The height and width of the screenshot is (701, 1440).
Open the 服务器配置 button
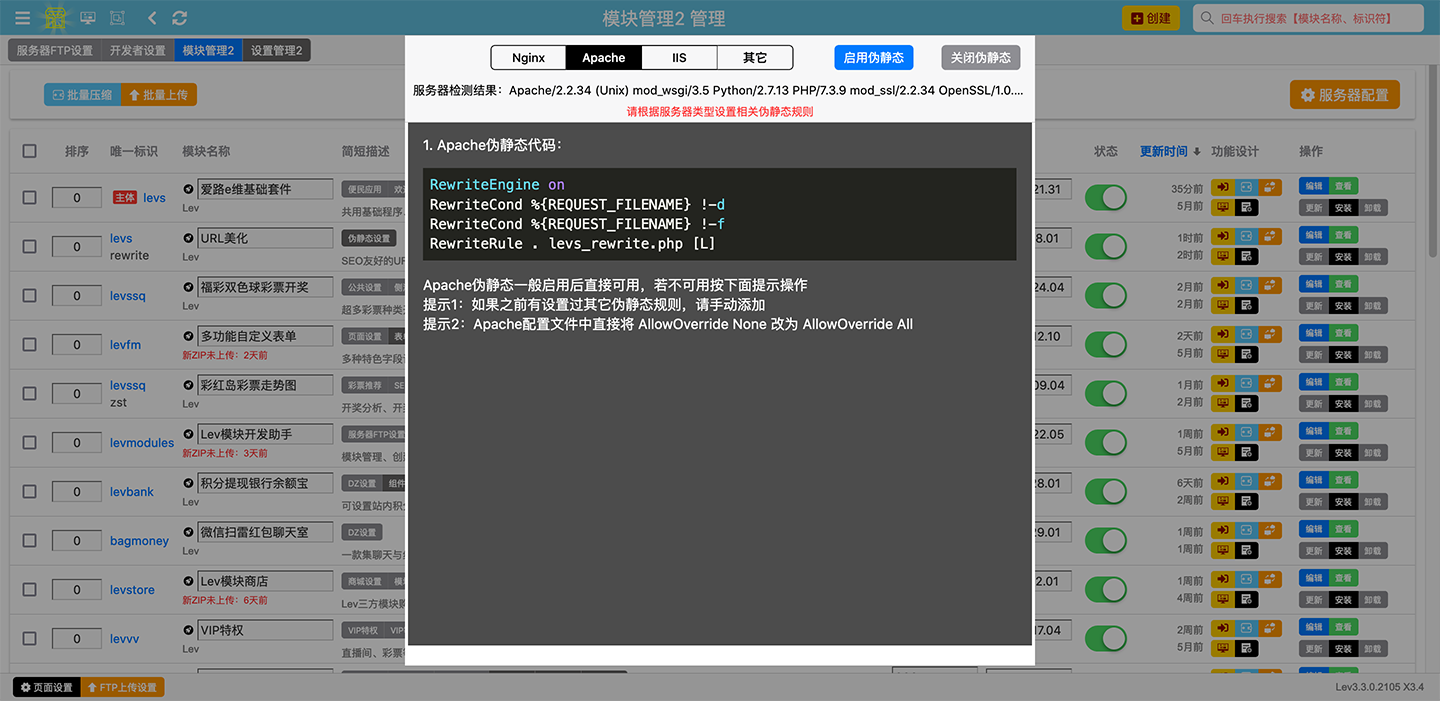[1344, 95]
